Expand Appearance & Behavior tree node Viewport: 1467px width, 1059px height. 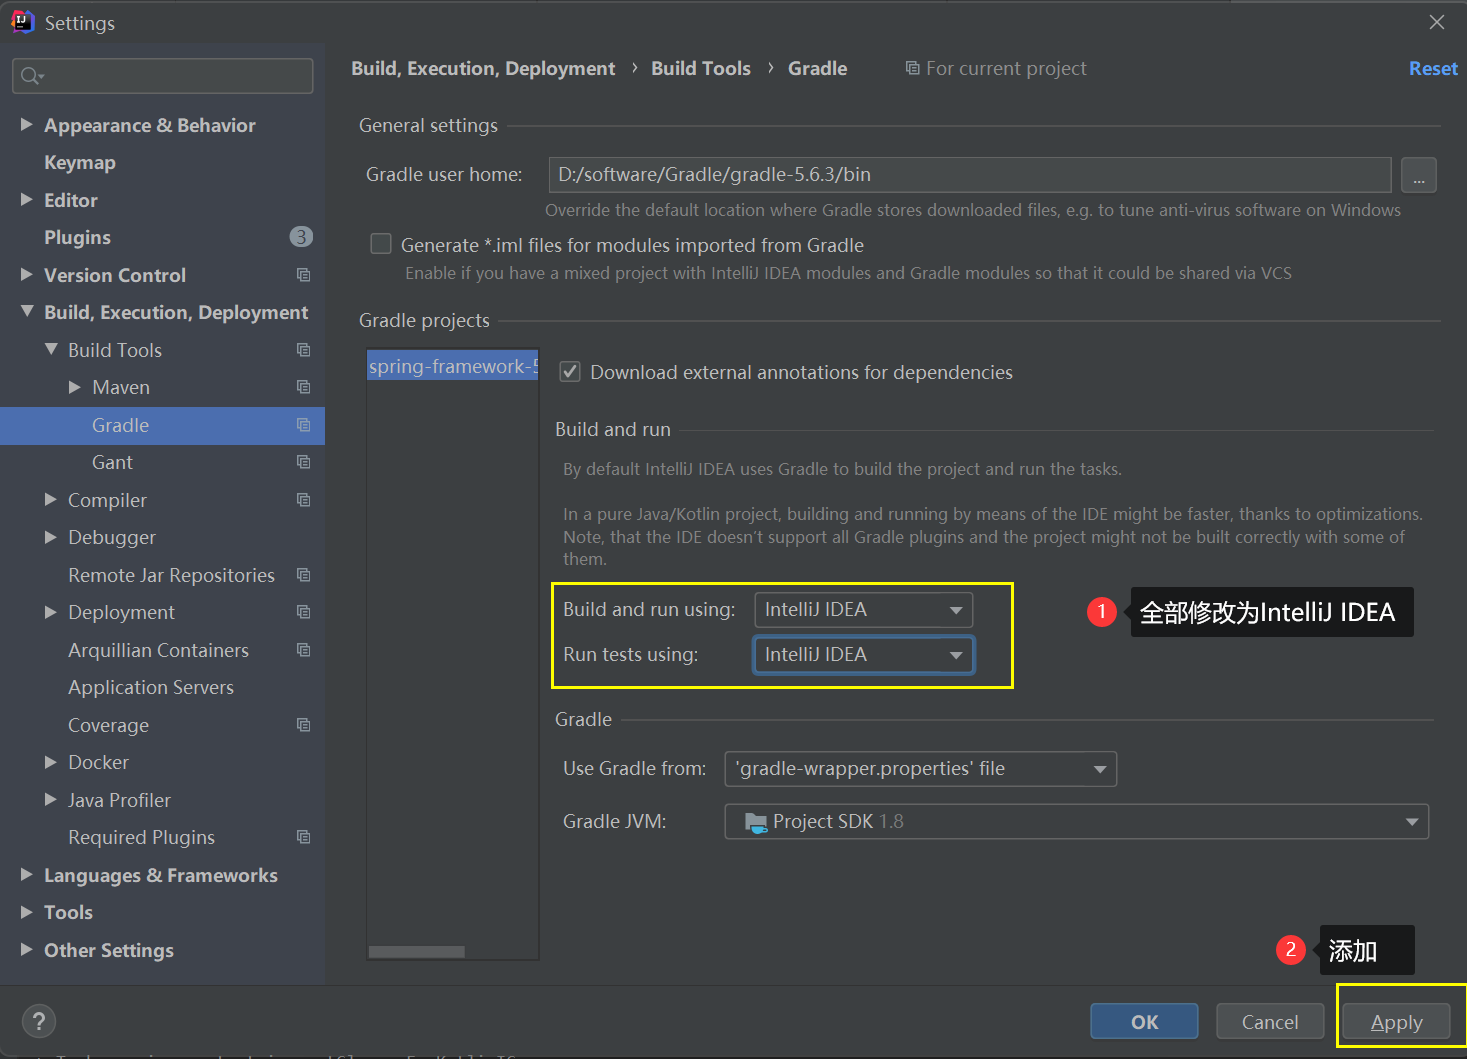(x=27, y=124)
